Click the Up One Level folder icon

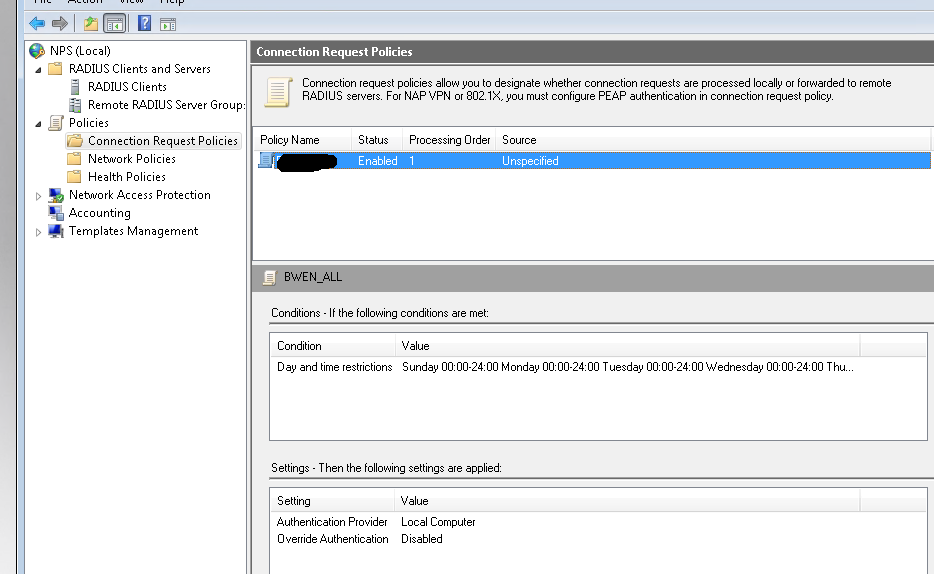91,23
